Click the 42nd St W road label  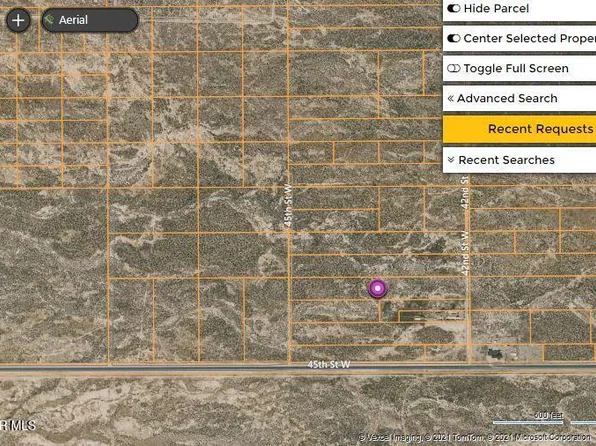pos(464,253)
